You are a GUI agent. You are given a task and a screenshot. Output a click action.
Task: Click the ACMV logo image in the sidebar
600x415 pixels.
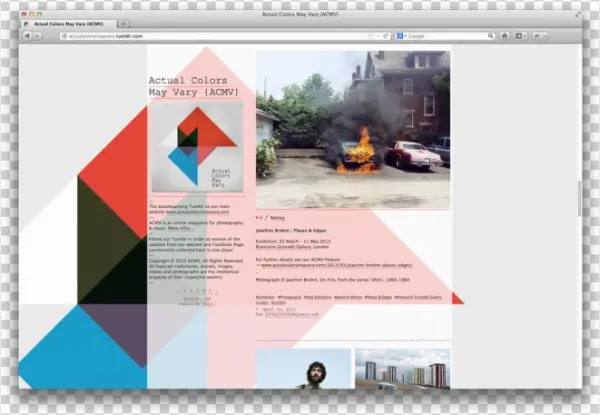(x=196, y=147)
